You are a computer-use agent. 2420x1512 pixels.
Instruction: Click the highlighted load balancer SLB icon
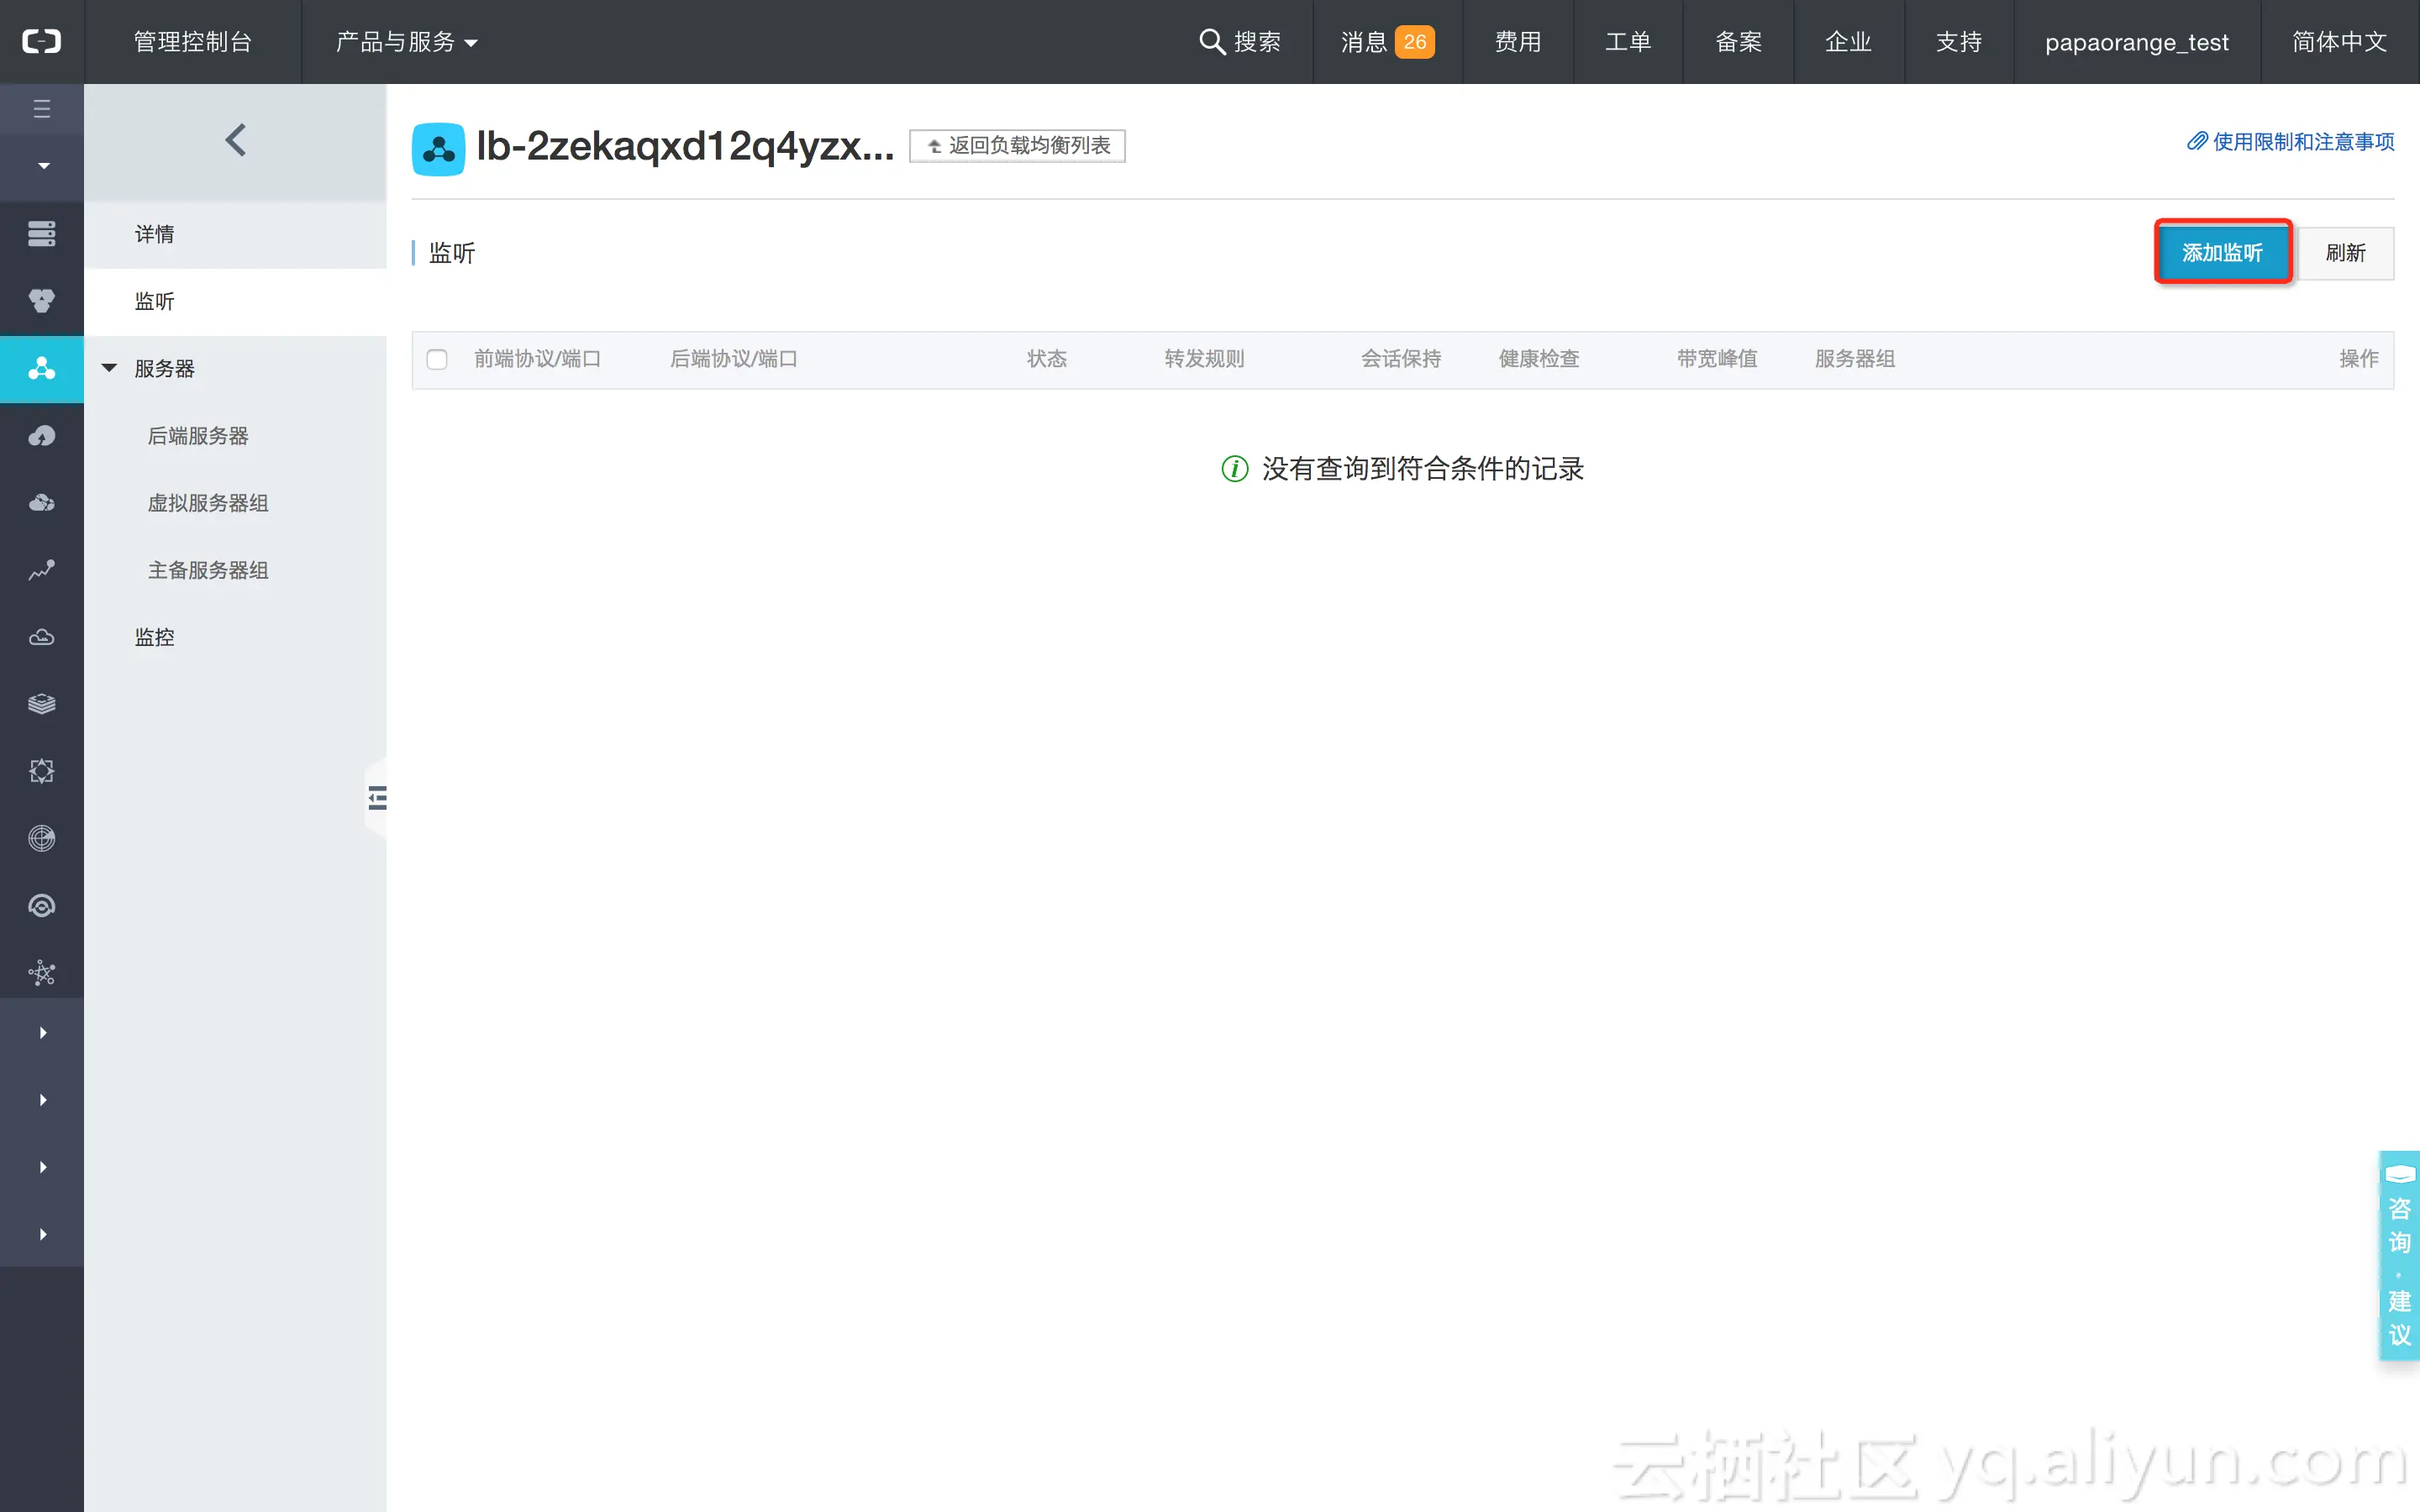(42, 369)
